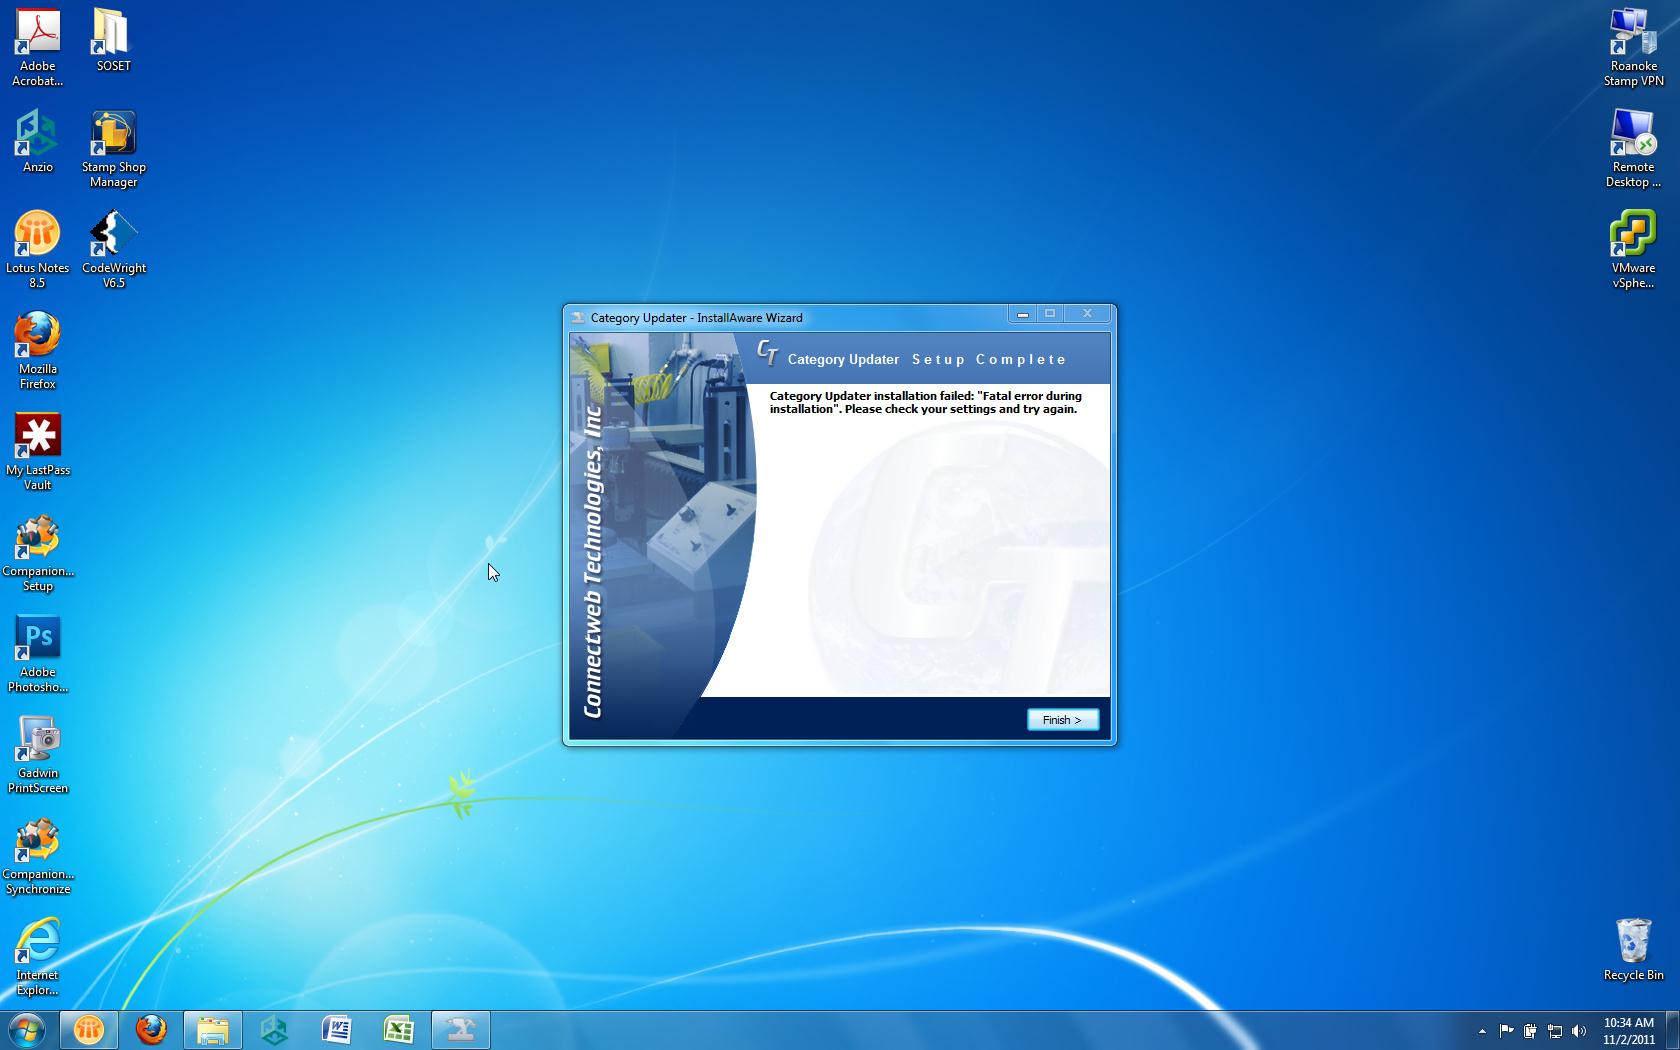Select the My LastPass Vault icon

click(x=37, y=451)
